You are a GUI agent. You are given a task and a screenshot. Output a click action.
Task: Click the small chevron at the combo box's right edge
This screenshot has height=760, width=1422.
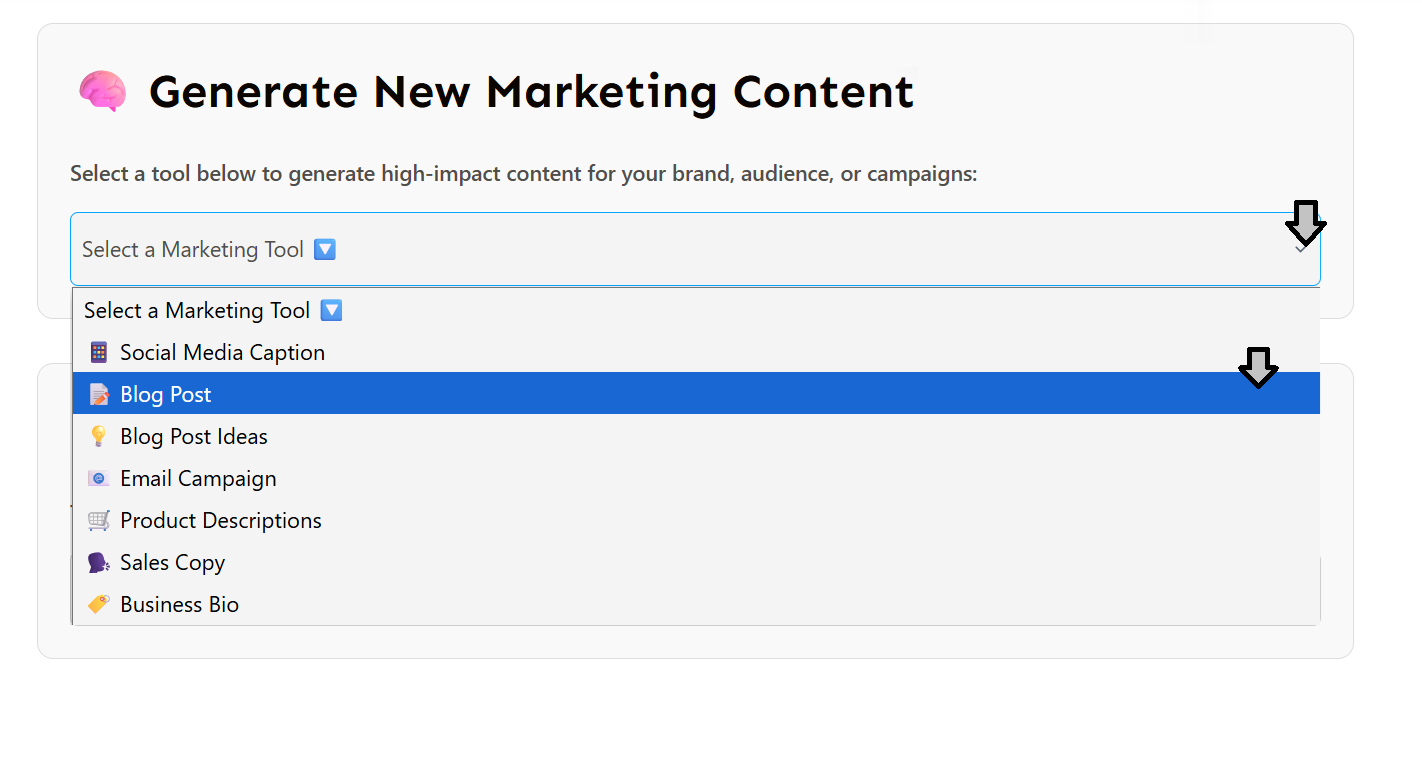1300,249
